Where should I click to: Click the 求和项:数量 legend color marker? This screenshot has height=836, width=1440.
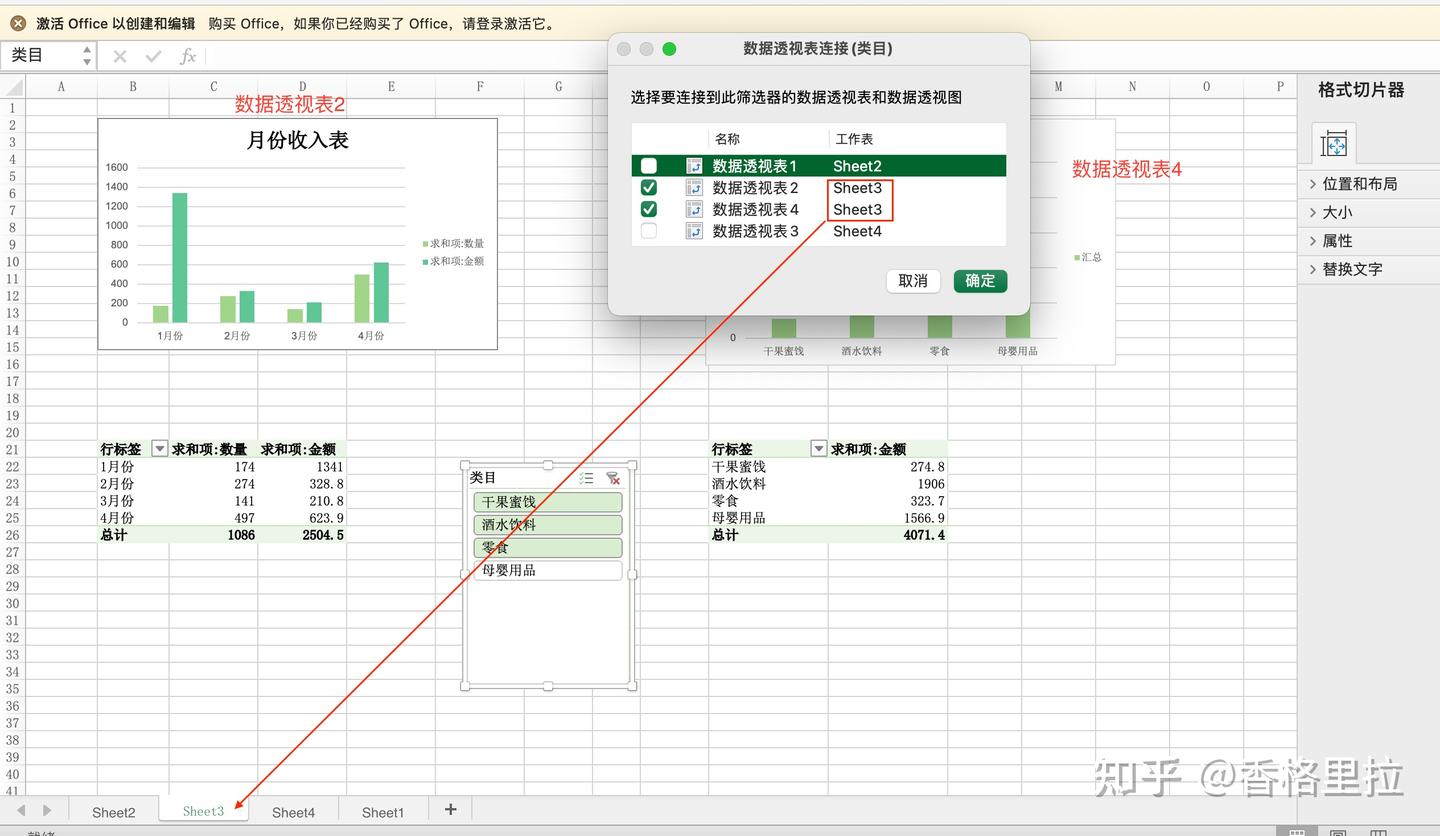coord(426,244)
